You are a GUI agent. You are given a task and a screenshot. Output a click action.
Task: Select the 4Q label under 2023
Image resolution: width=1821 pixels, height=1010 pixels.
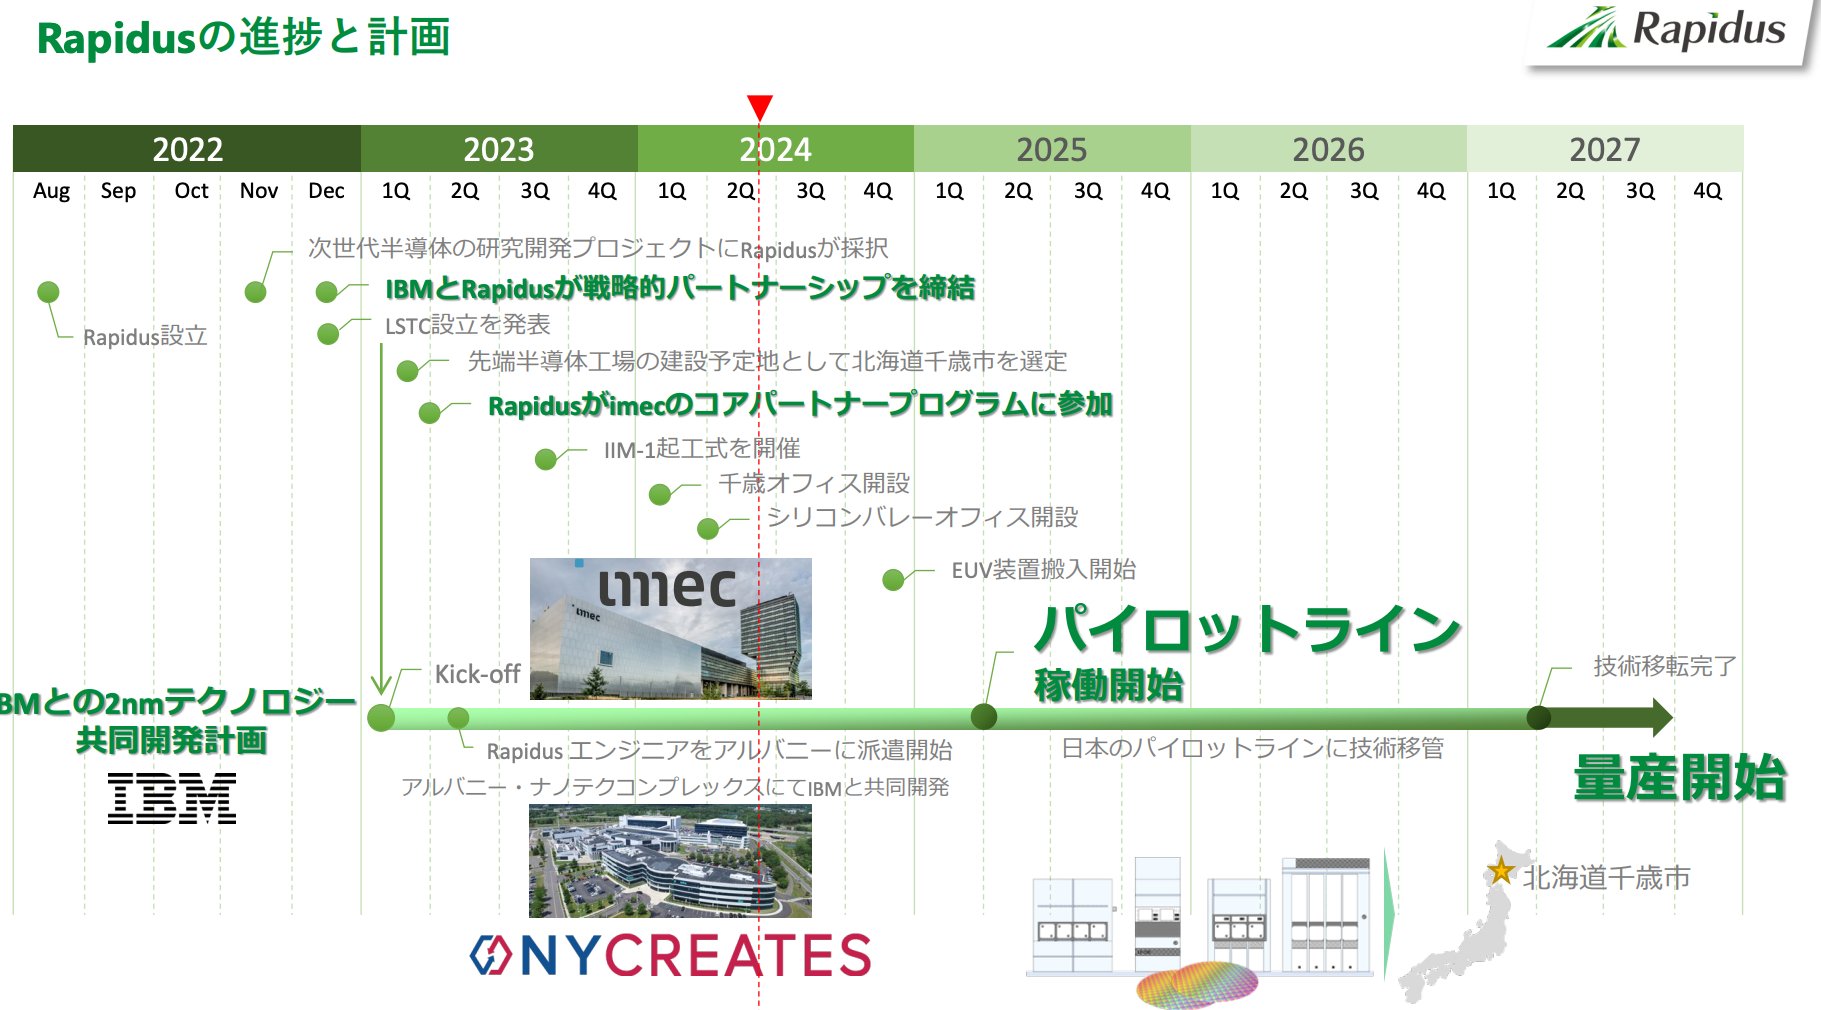602,190
